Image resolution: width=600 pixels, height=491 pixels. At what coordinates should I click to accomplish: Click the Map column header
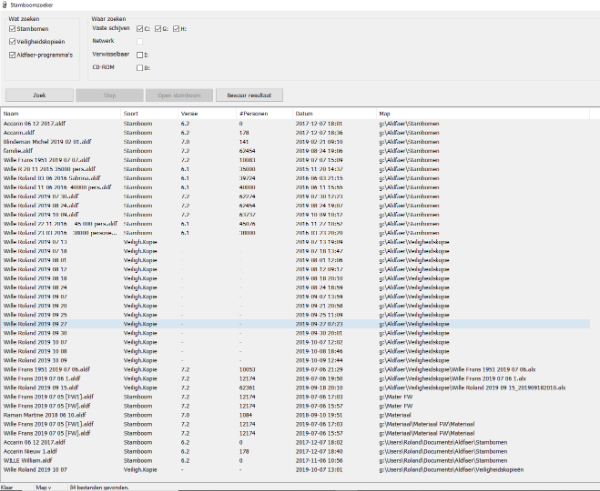coord(480,113)
